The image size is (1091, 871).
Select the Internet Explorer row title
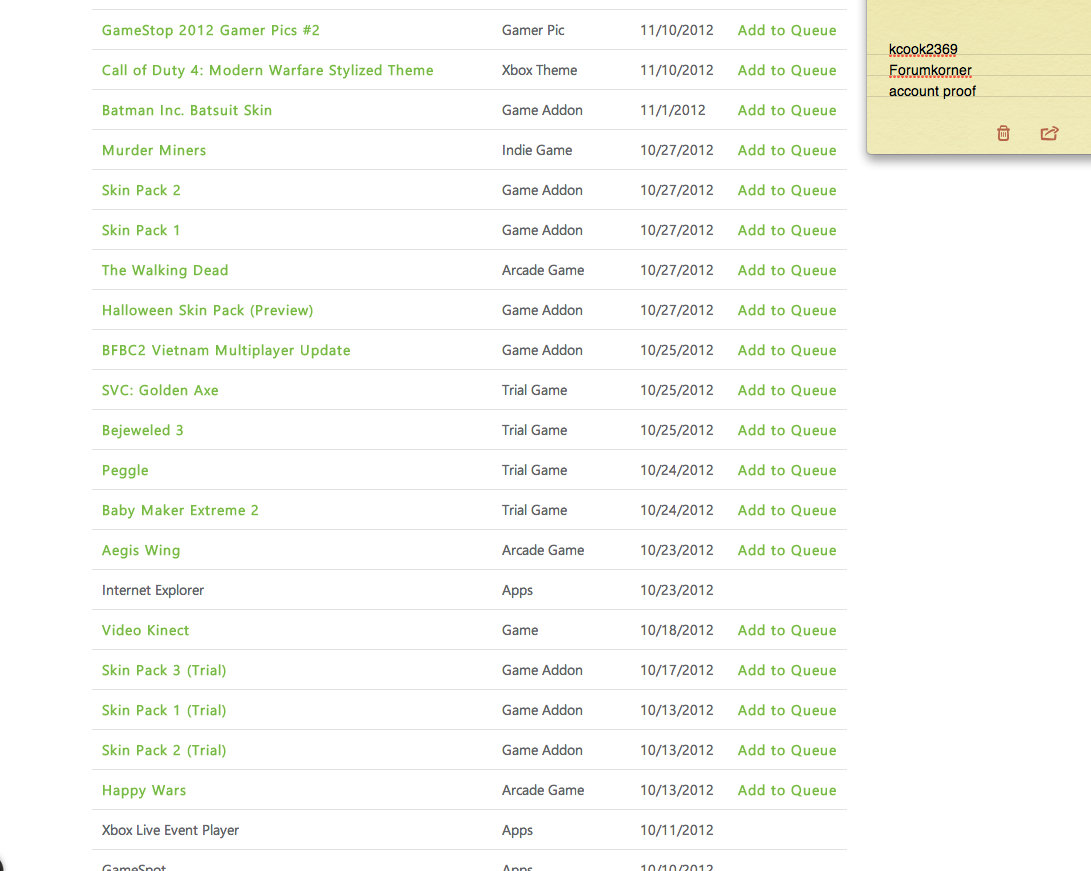click(x=152, y=590)
